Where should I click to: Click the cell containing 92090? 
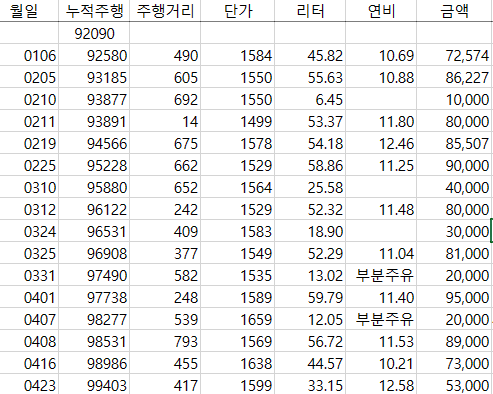94,33
